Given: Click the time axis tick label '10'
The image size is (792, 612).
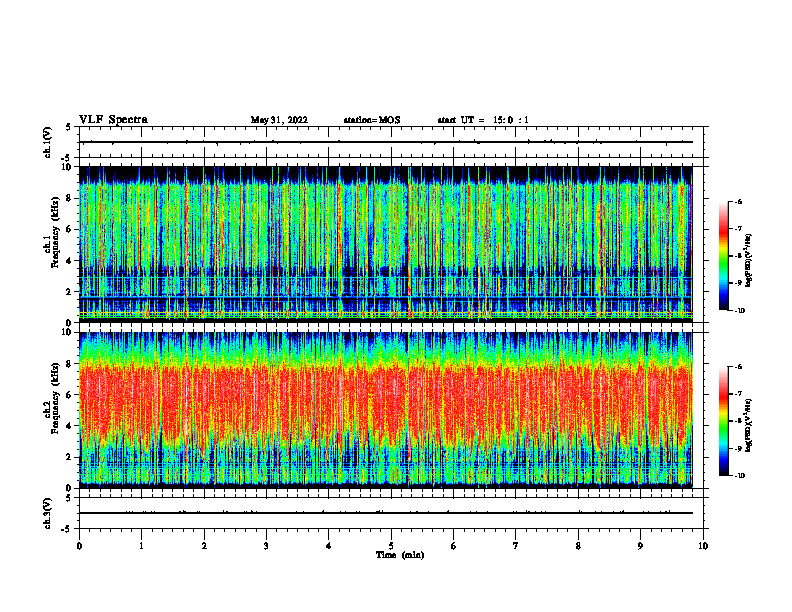Looking at the screenshot, I should point(703,546).
